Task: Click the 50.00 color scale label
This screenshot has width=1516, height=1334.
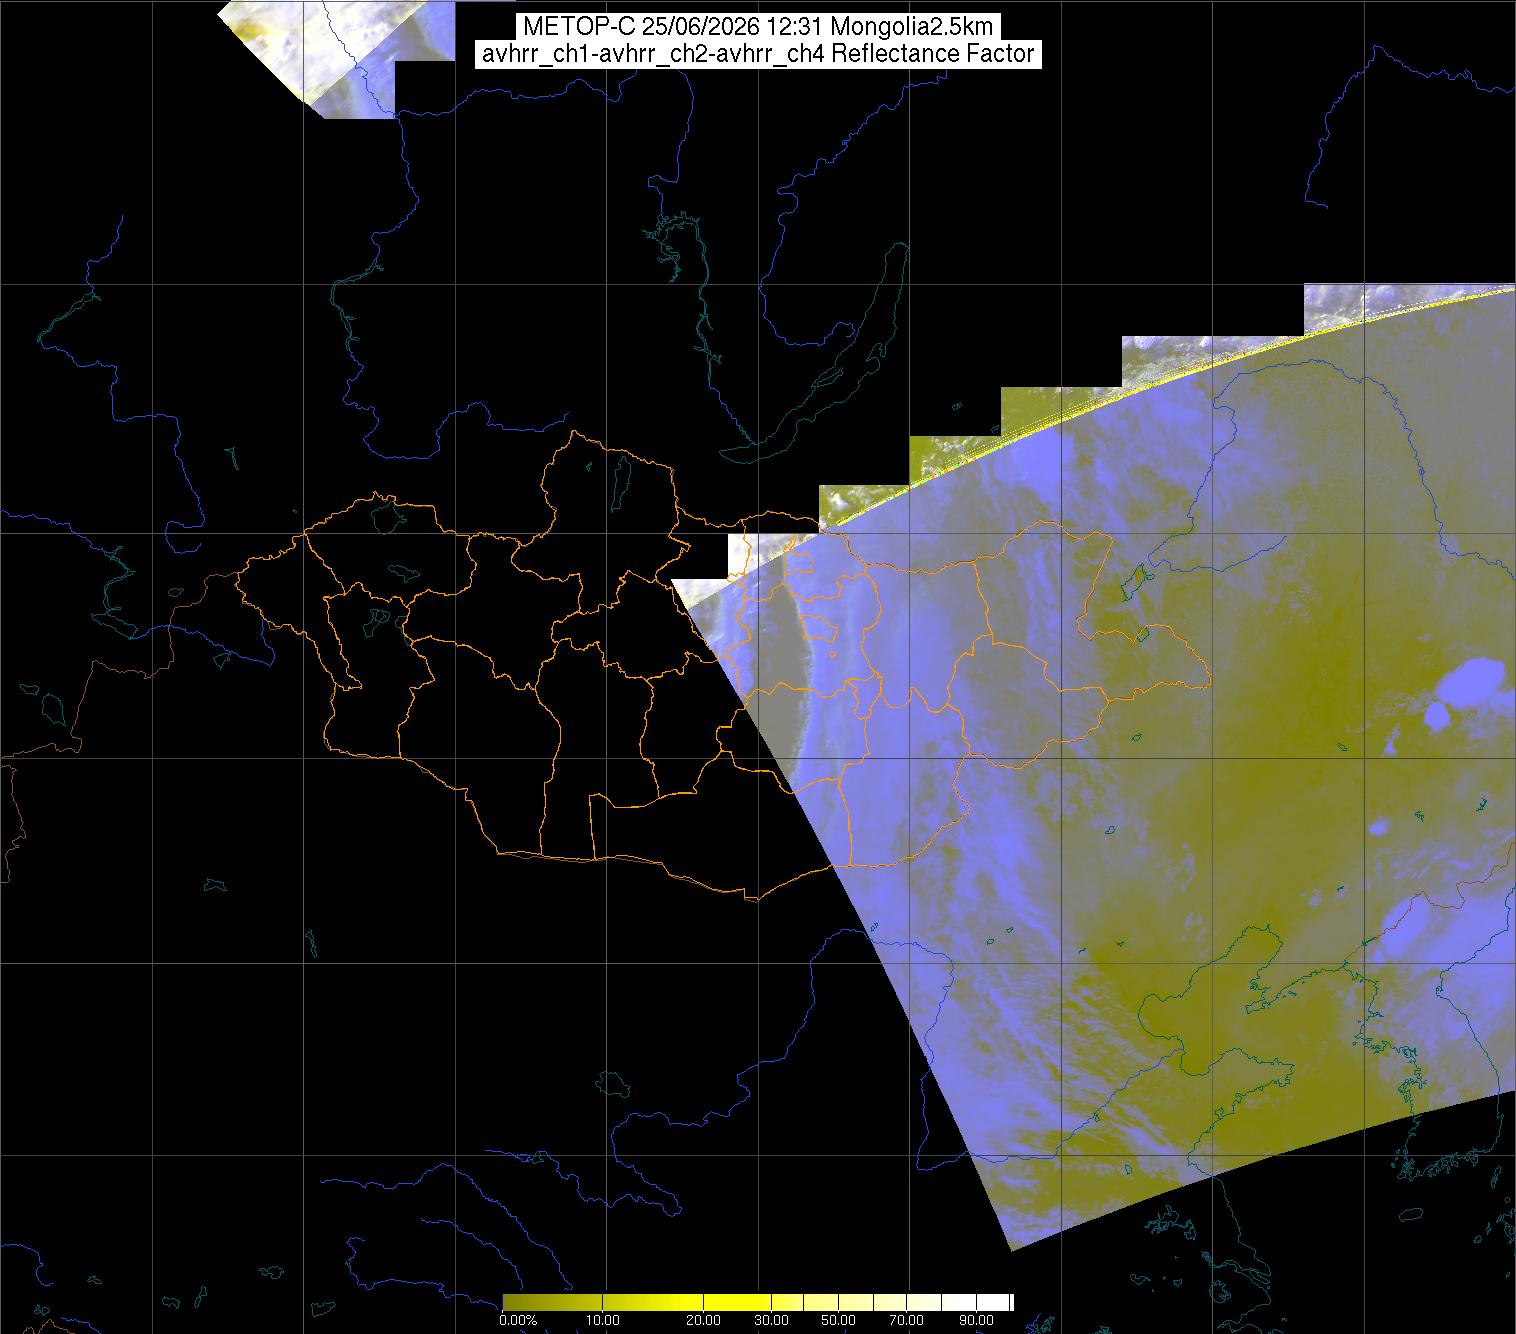Action: pos(839,1320)
